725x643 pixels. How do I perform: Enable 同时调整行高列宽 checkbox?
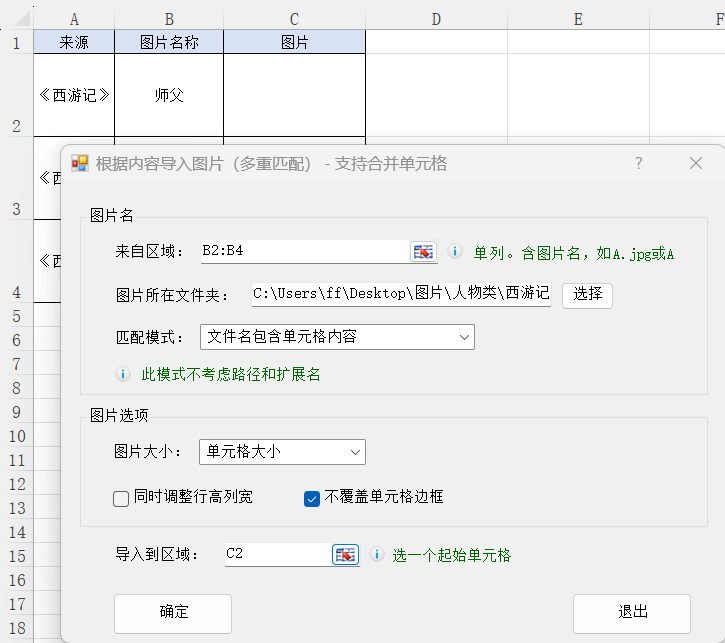(121, 498)
